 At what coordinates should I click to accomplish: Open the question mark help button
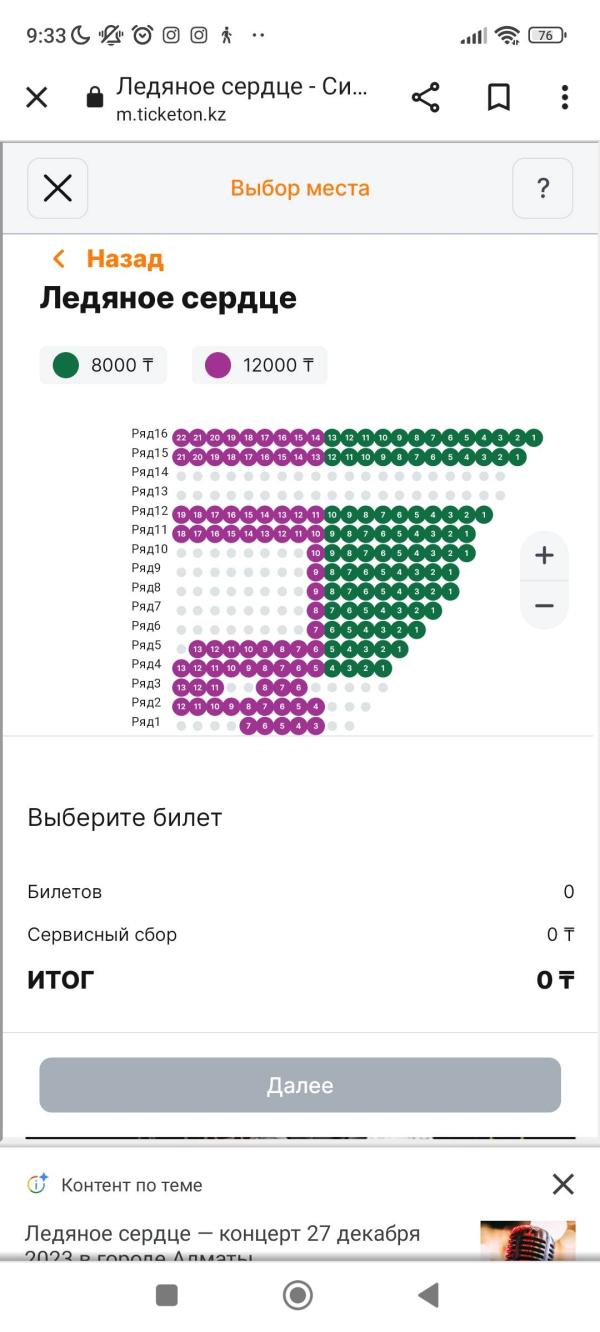pos(543,188)
